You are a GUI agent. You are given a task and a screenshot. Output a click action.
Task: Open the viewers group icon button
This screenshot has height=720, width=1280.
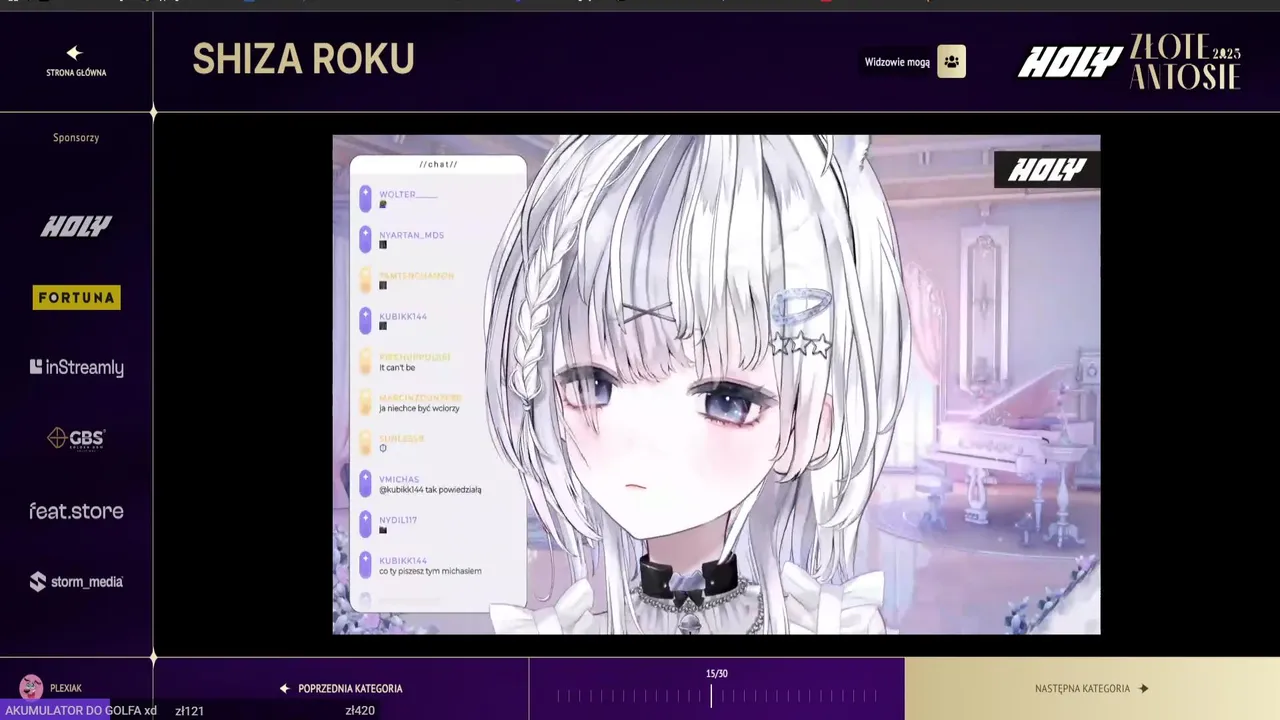click(951, 61)
